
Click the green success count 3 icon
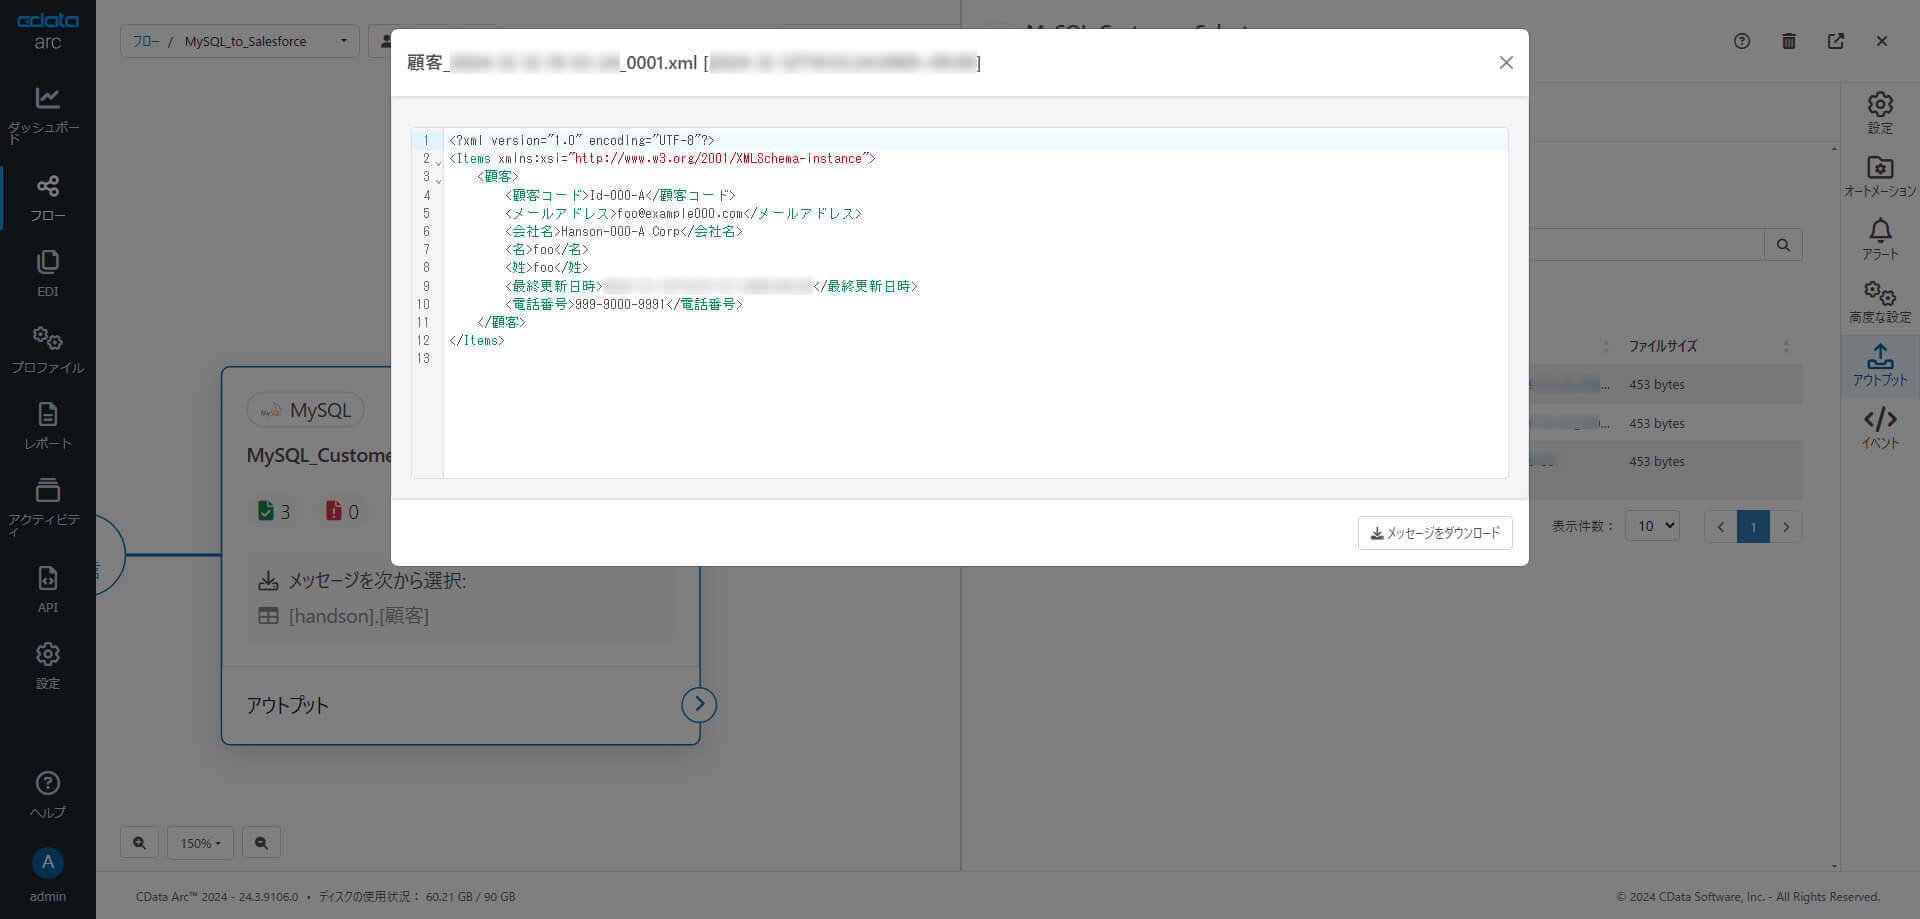[x=265, y=511]
